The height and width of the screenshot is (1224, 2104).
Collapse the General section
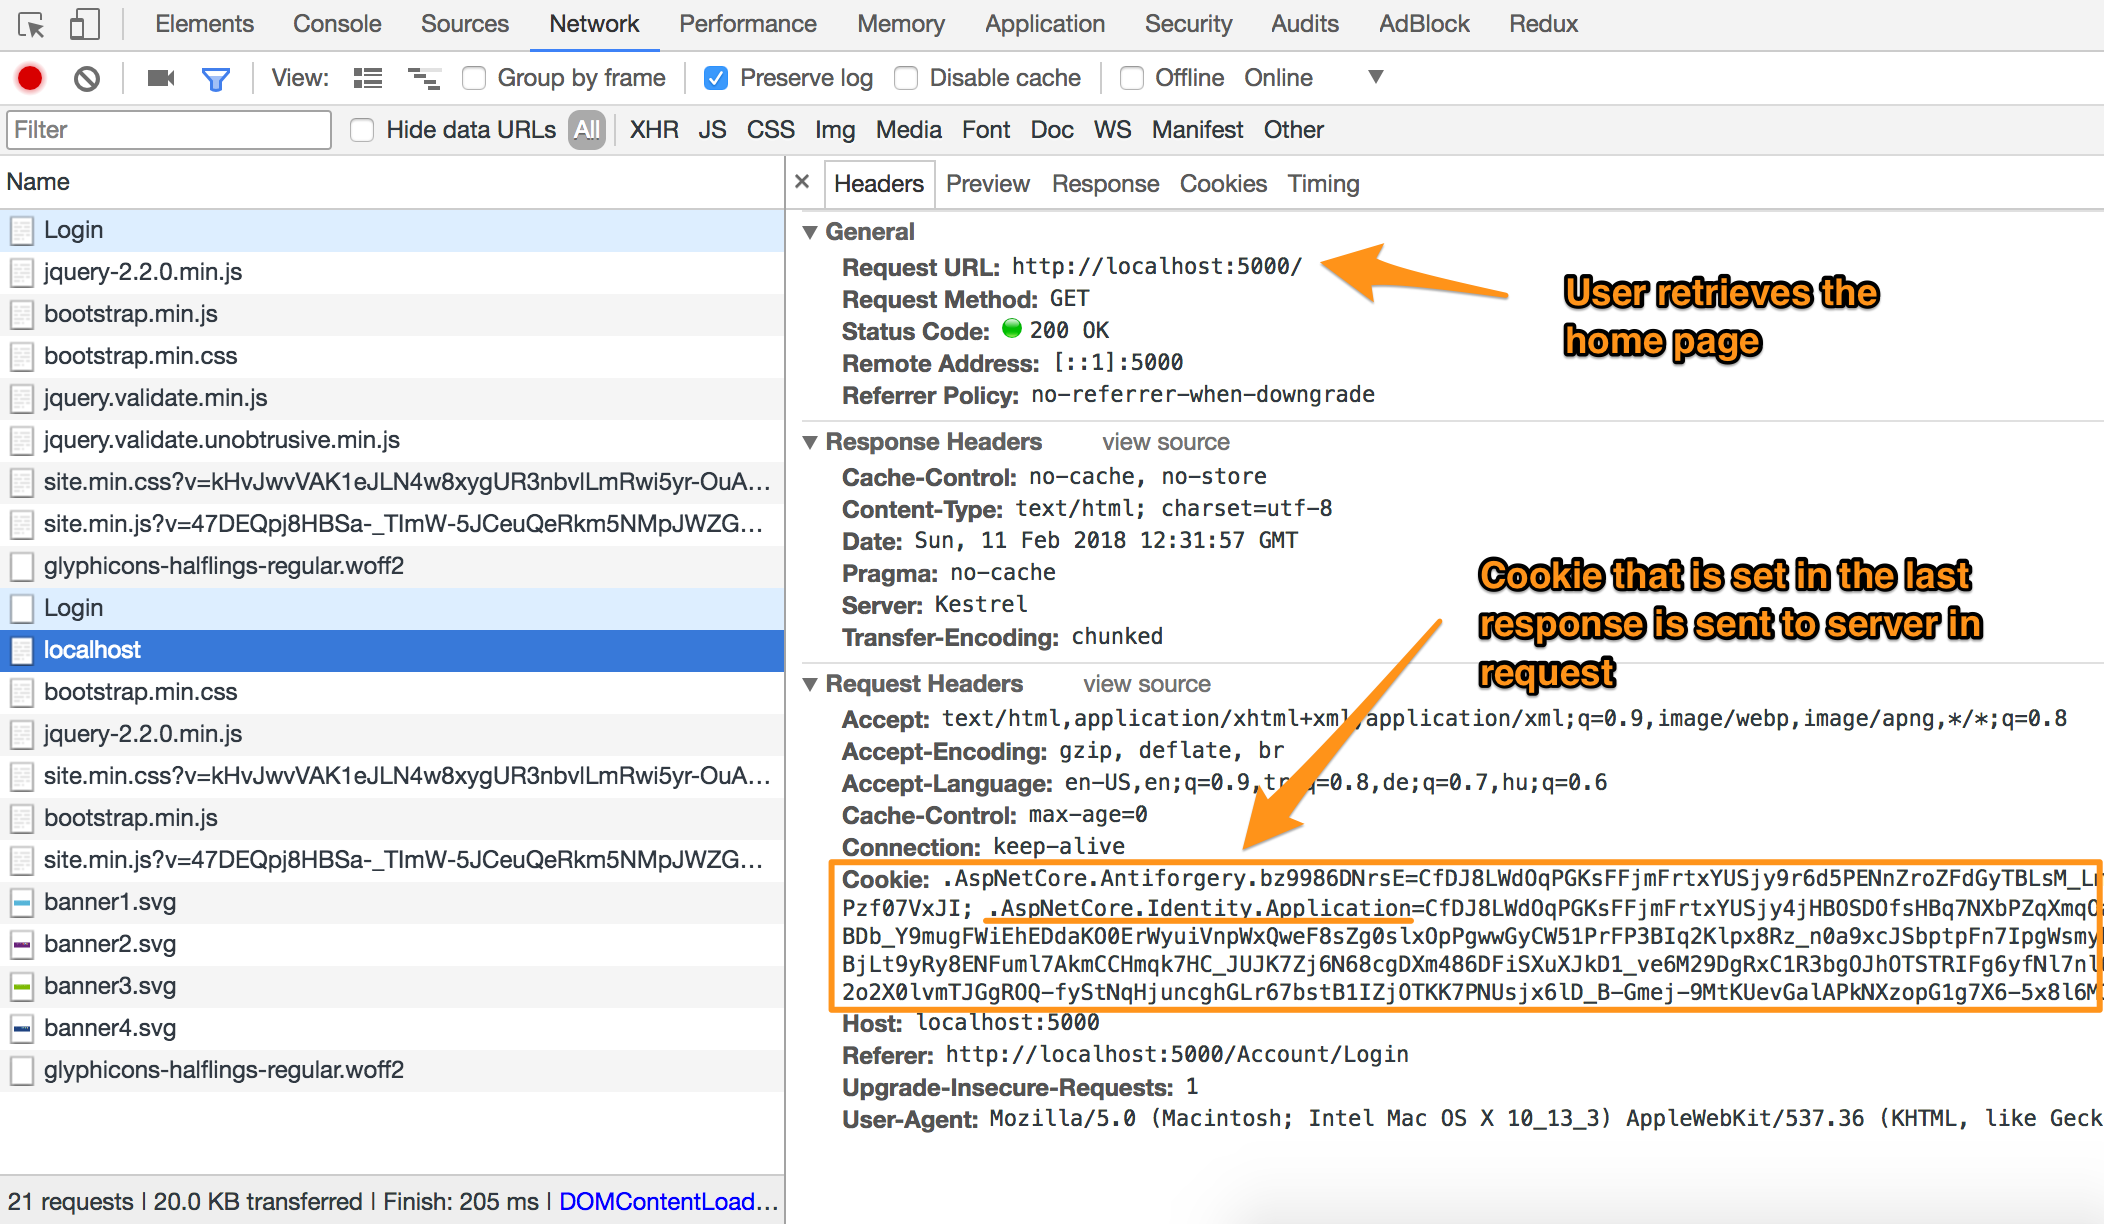(810, 232)
